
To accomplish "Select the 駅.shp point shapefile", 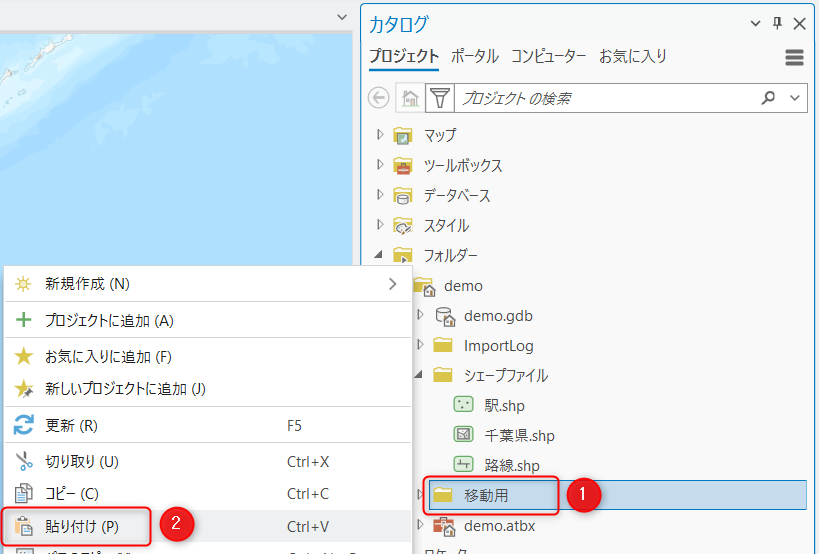I will (504, 405).
